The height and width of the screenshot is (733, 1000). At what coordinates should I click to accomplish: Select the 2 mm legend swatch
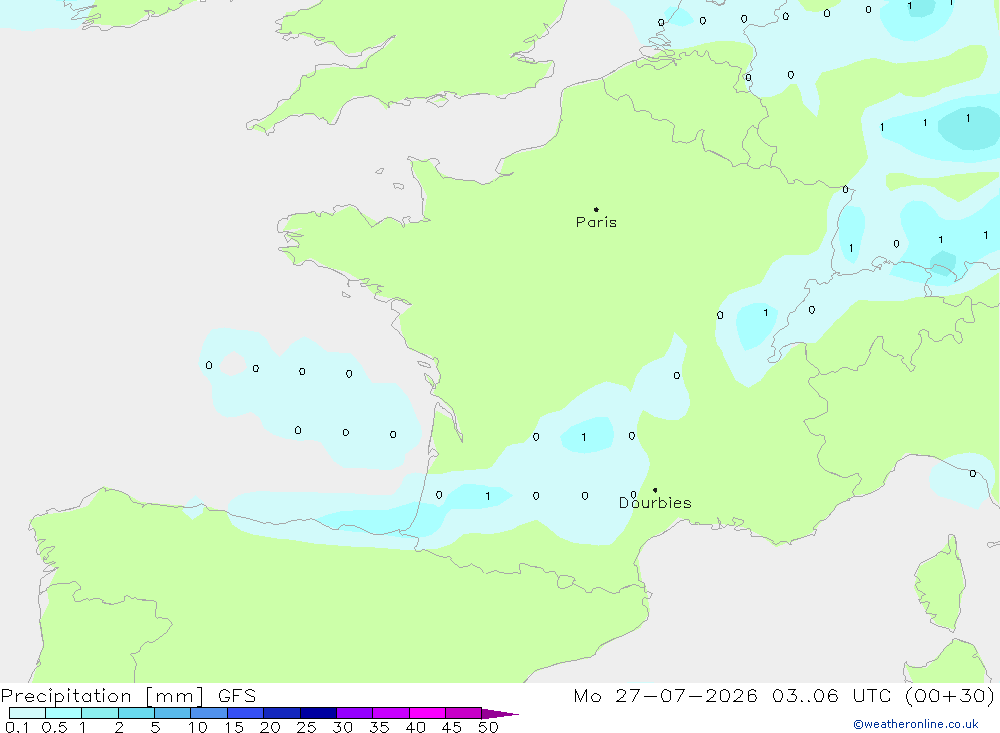[x=136, y=713]
